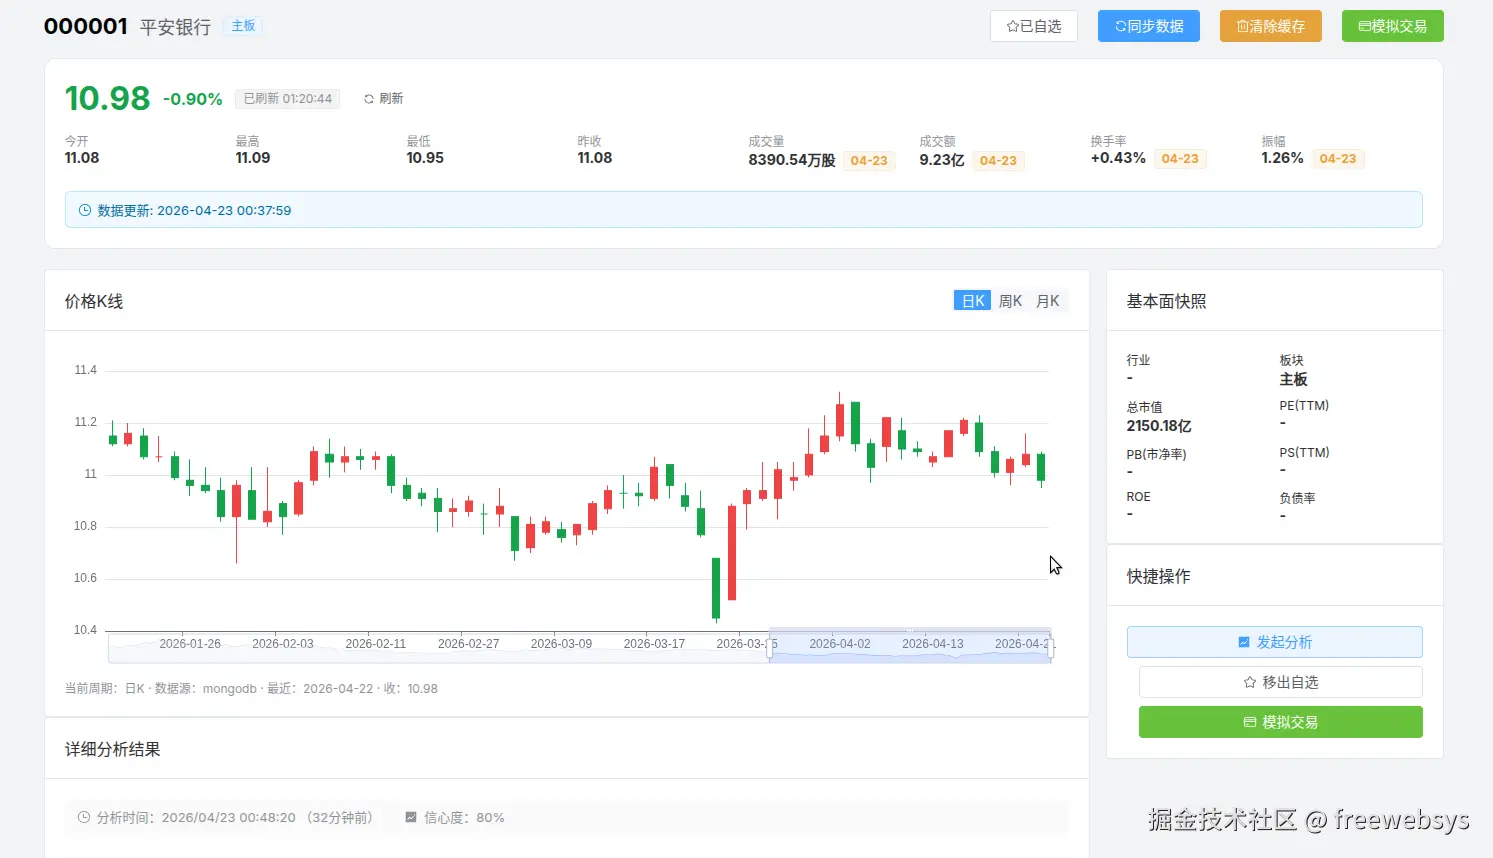Click the checkmark icon next to 信心度
This screenshot has height=858, width=1493.
tap(410, 817)
